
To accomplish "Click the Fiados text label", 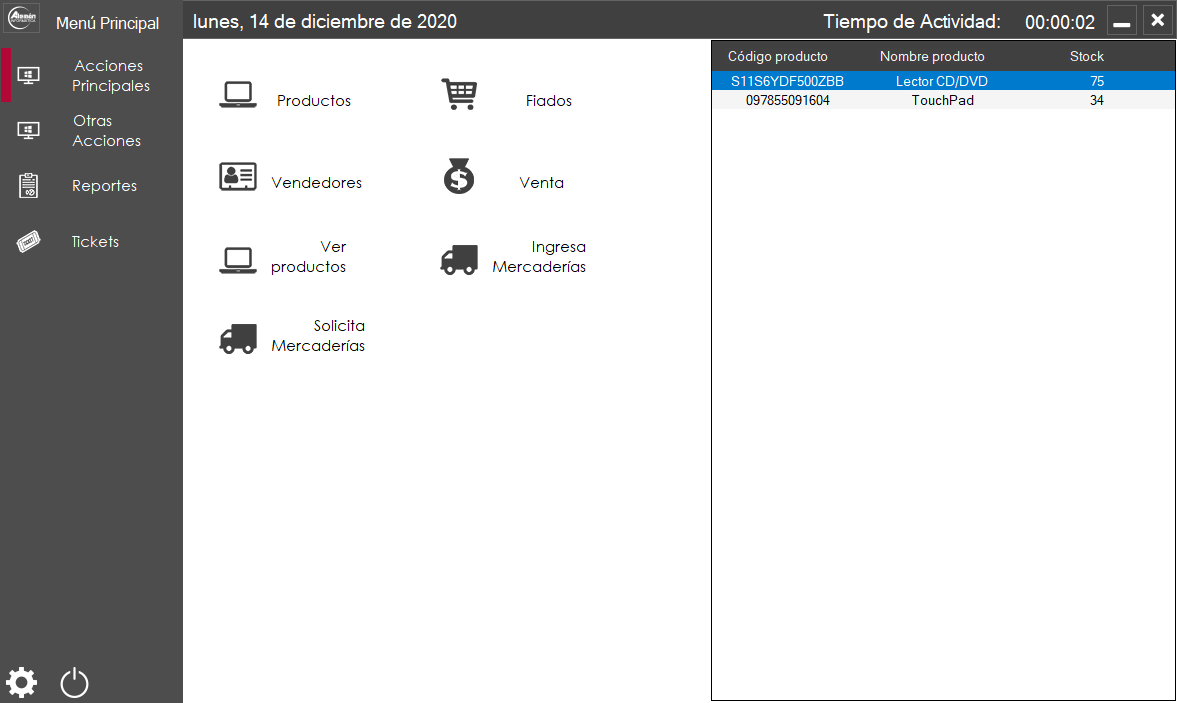I will [x=548, y=101].
